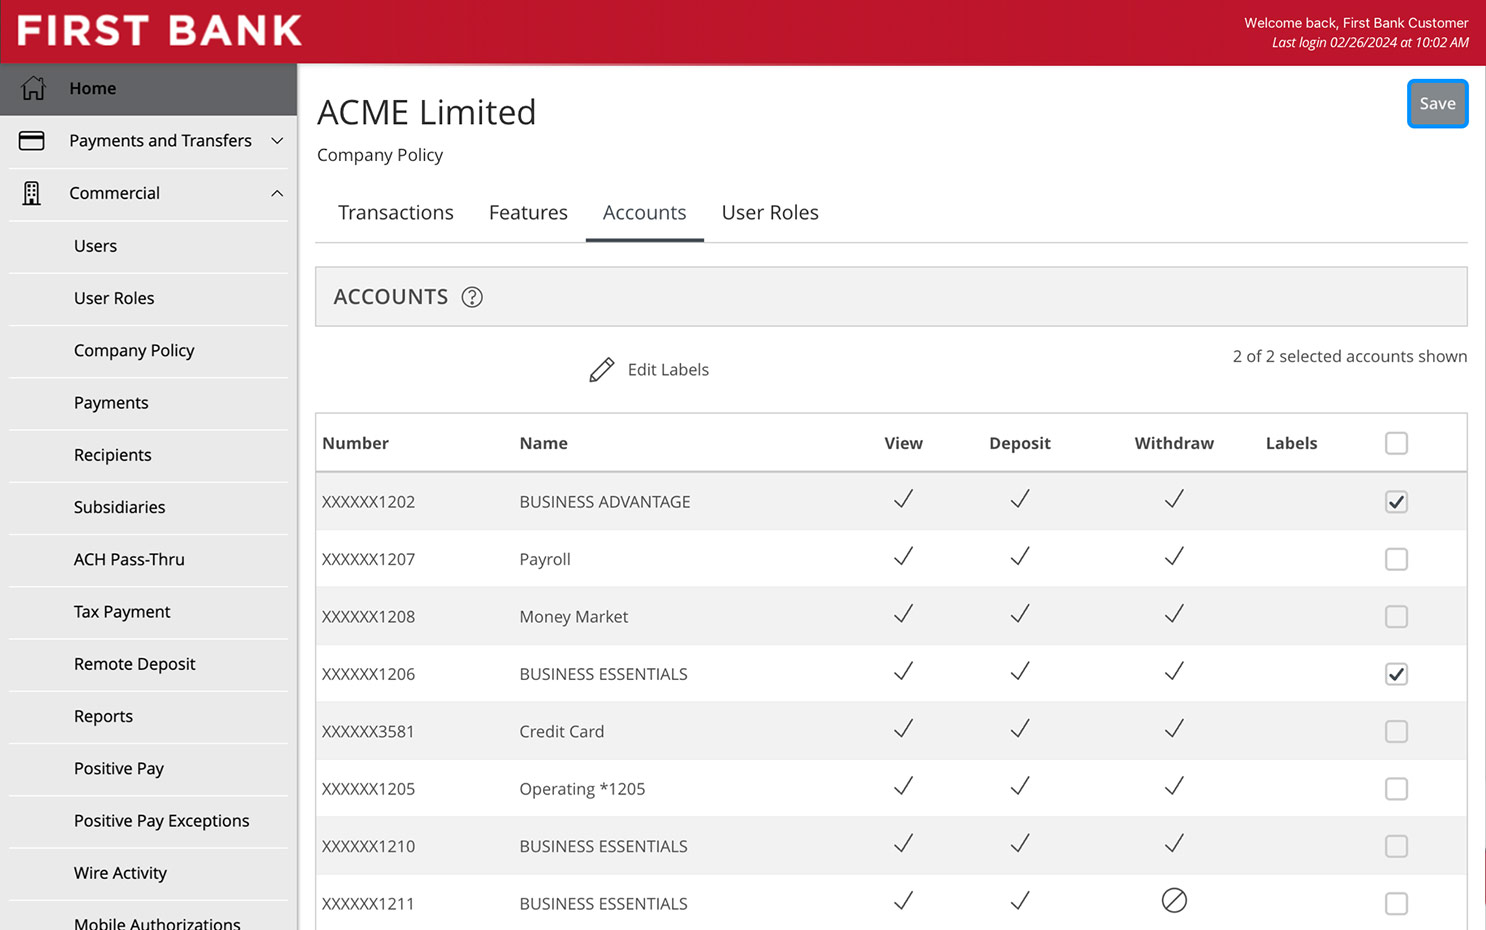
Task: Check the Credit Card account checkbox
Action: pyautogui.click(x=1396, y=731)
